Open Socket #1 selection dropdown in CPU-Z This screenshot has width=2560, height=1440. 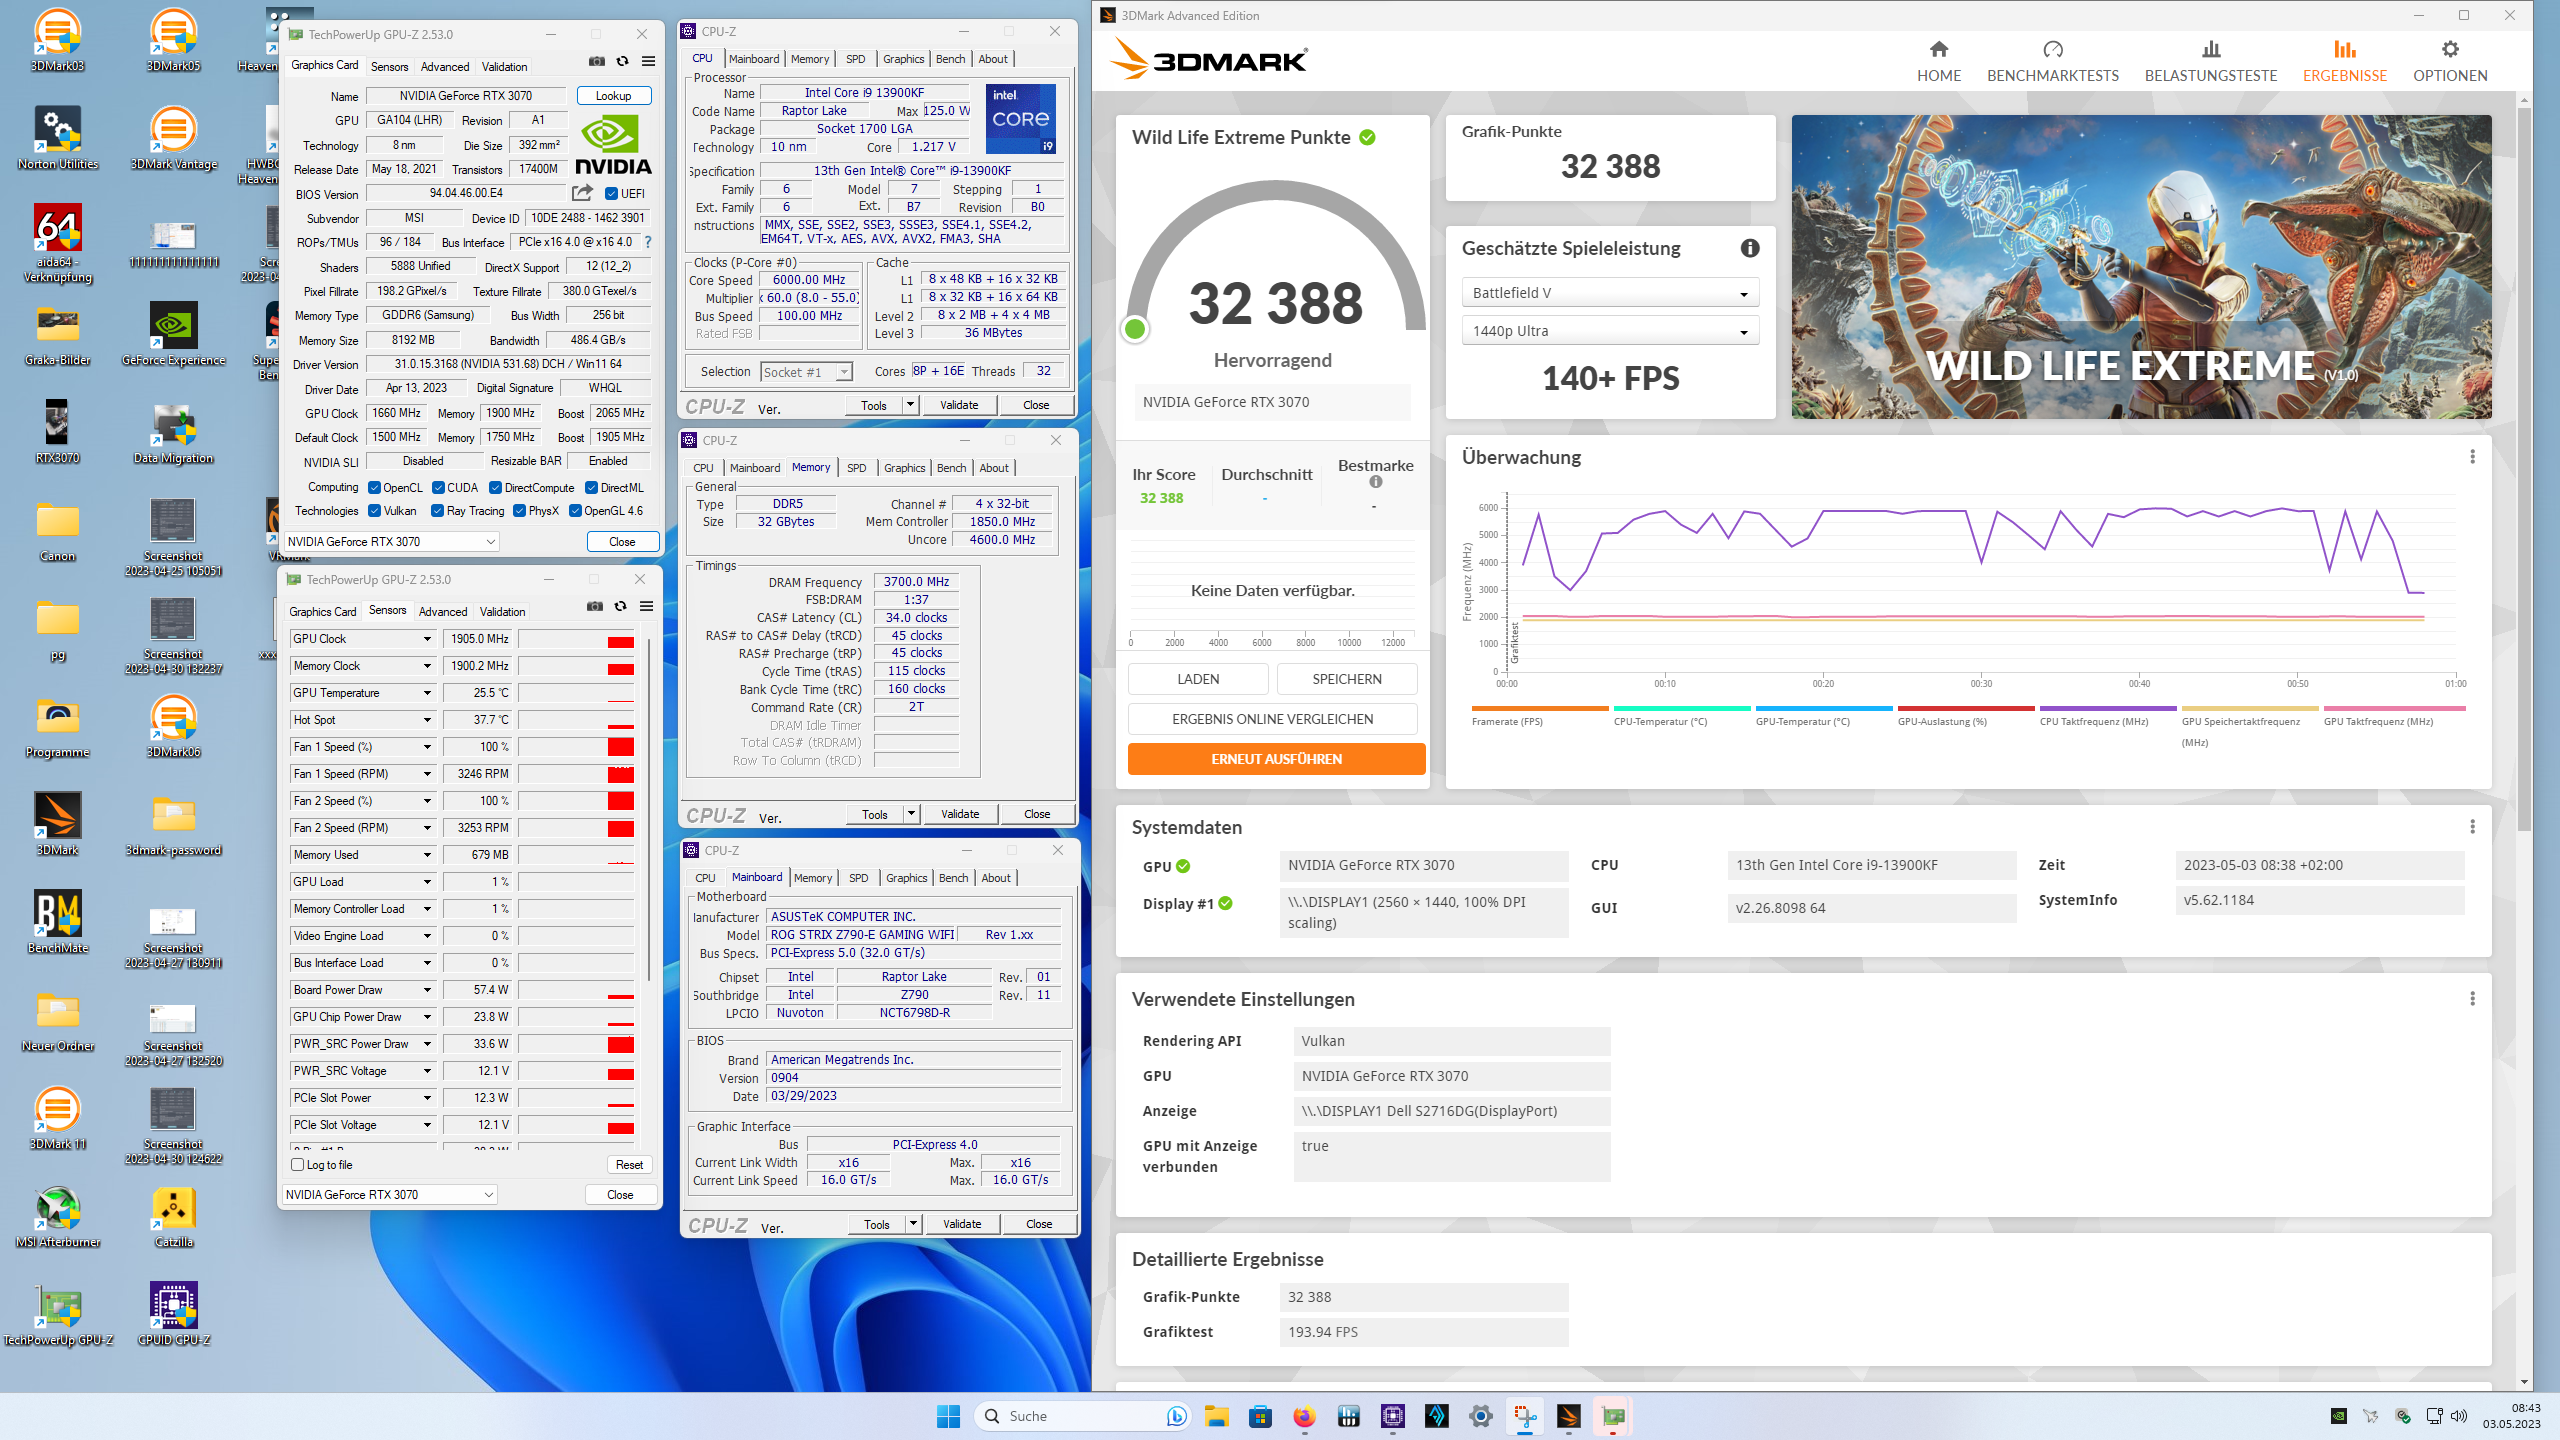pos(806,372)
